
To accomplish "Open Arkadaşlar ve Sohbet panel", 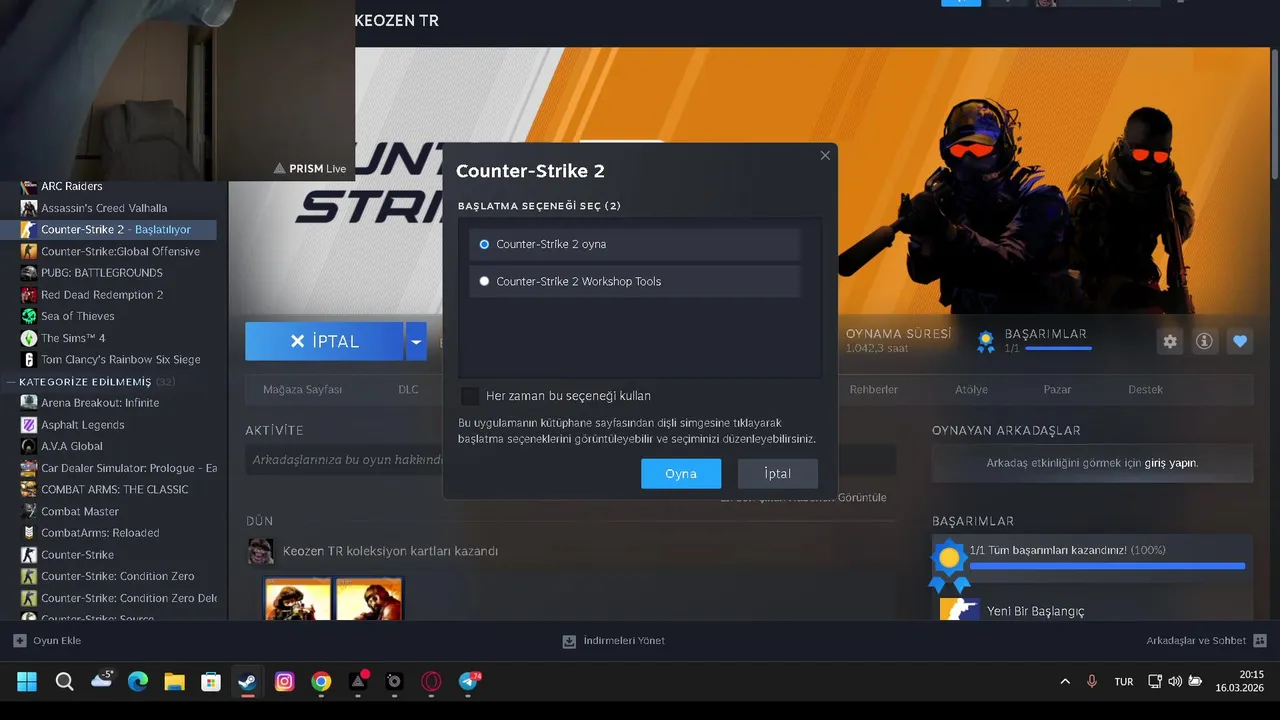I will [1206, 640].
